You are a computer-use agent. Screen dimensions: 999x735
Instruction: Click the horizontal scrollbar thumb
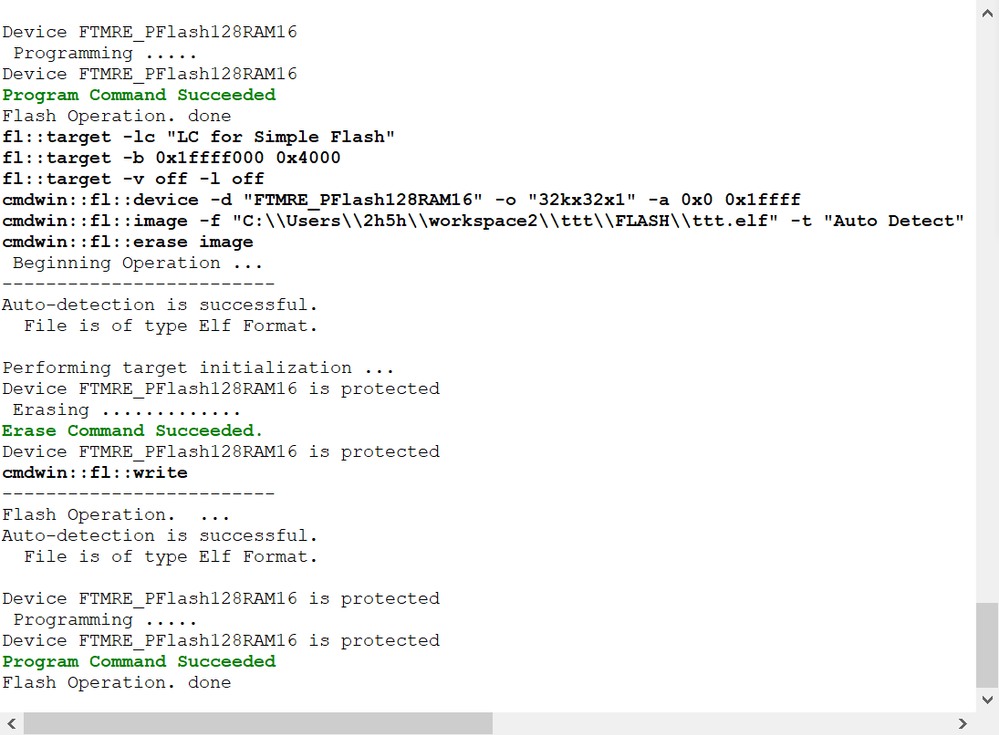(x=258, y=723)
